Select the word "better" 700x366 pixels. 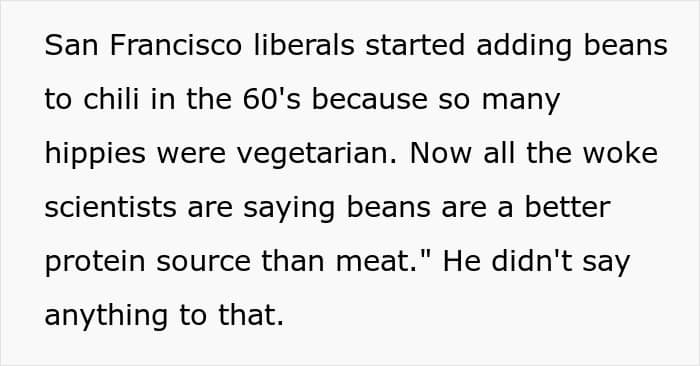[x=567, y=207]
